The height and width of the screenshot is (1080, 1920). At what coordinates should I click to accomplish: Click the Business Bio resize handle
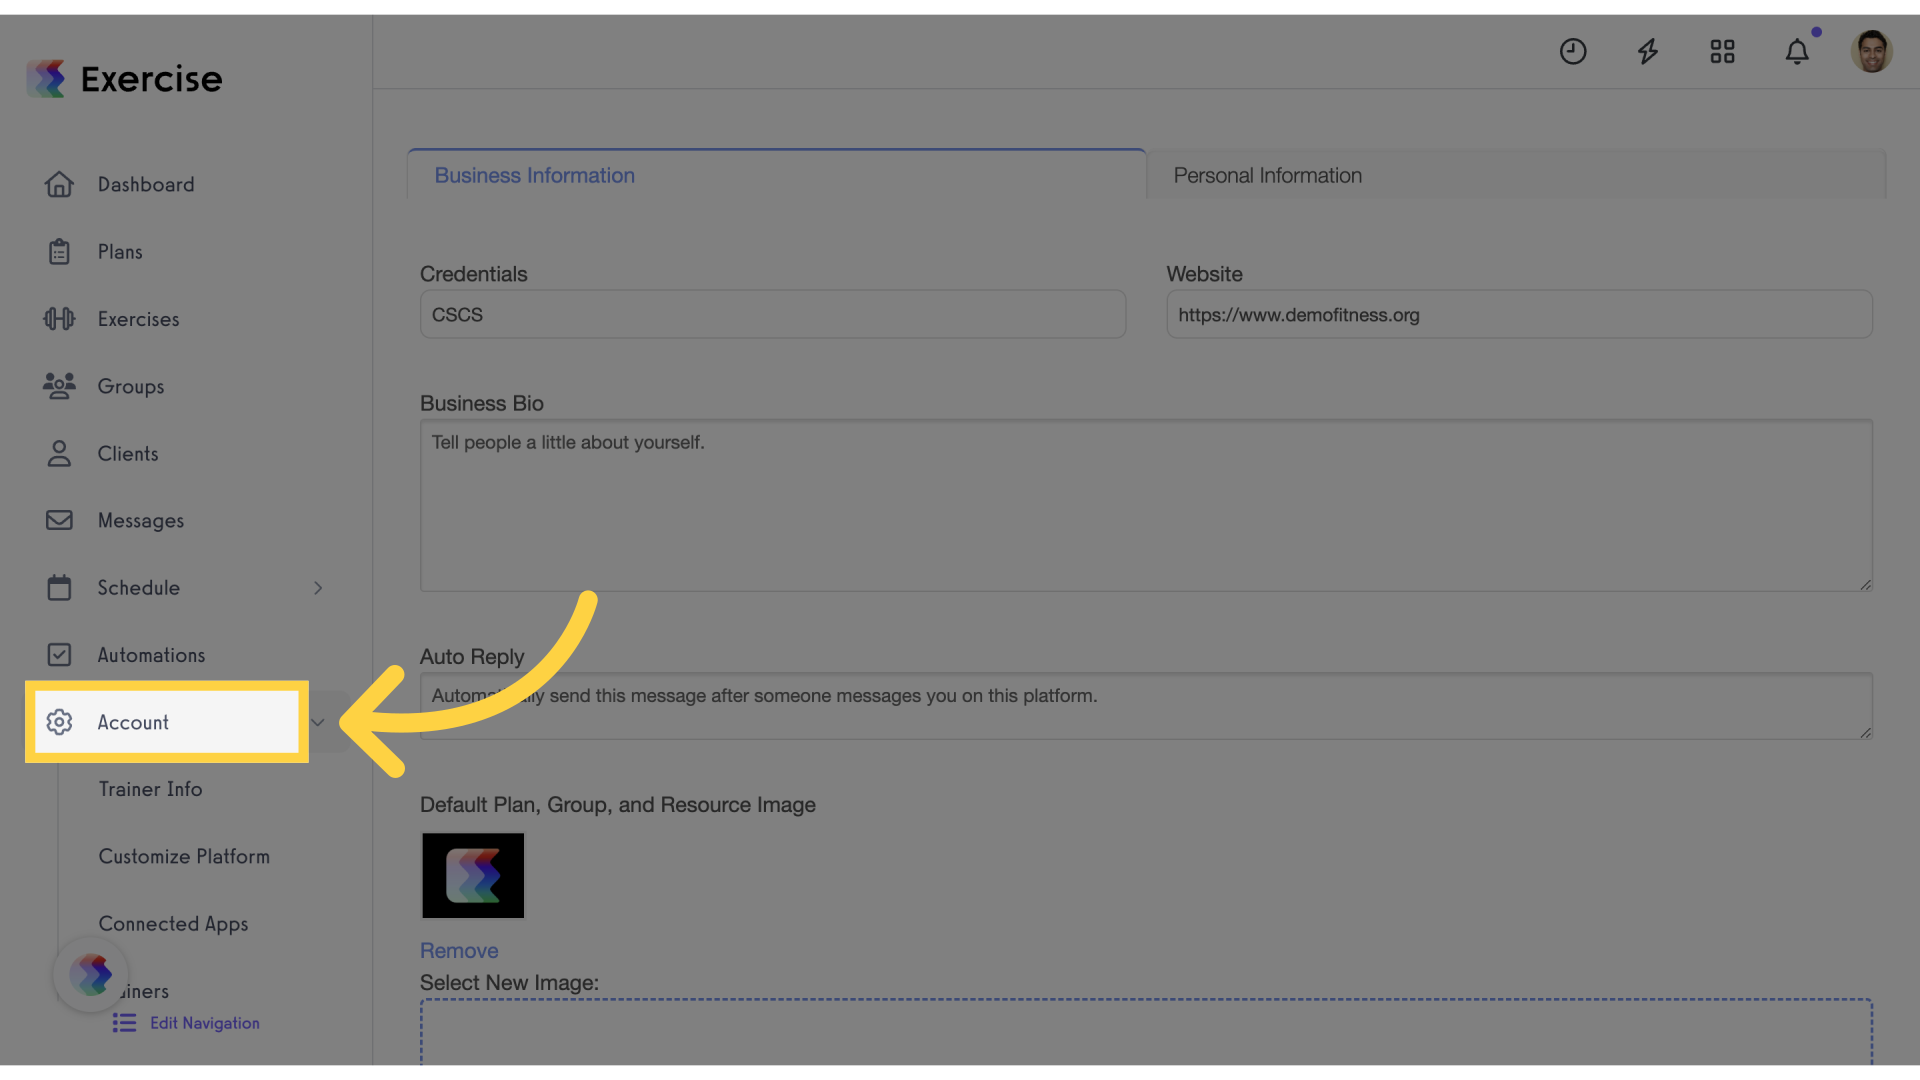(1865, 584)
